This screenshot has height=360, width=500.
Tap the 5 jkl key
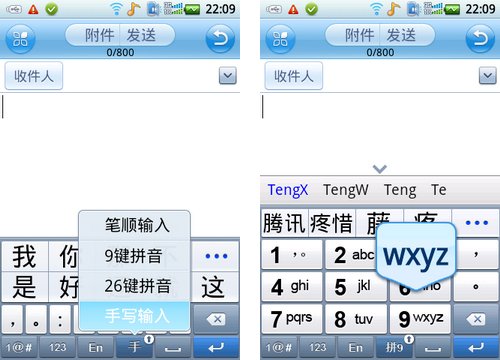[x=356, y=287]
